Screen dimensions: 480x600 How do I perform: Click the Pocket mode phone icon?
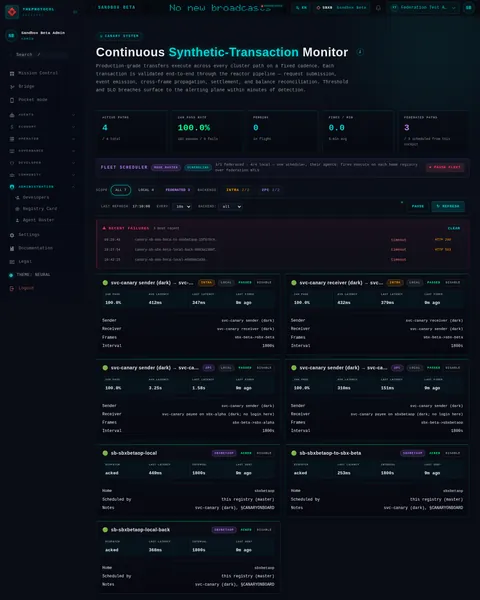pyautogui.click(x=12, y=100)
